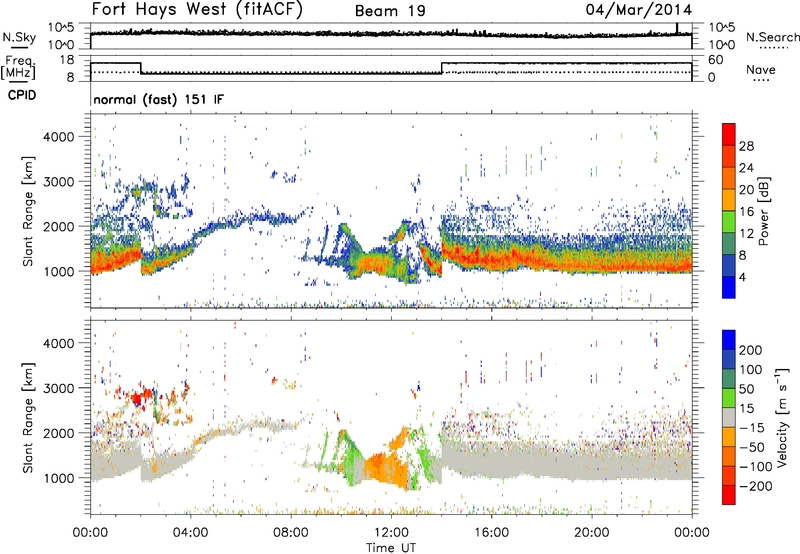Click the power panel 'Slant Range [km]' label

pyautogui.click(x=28, y=211)
